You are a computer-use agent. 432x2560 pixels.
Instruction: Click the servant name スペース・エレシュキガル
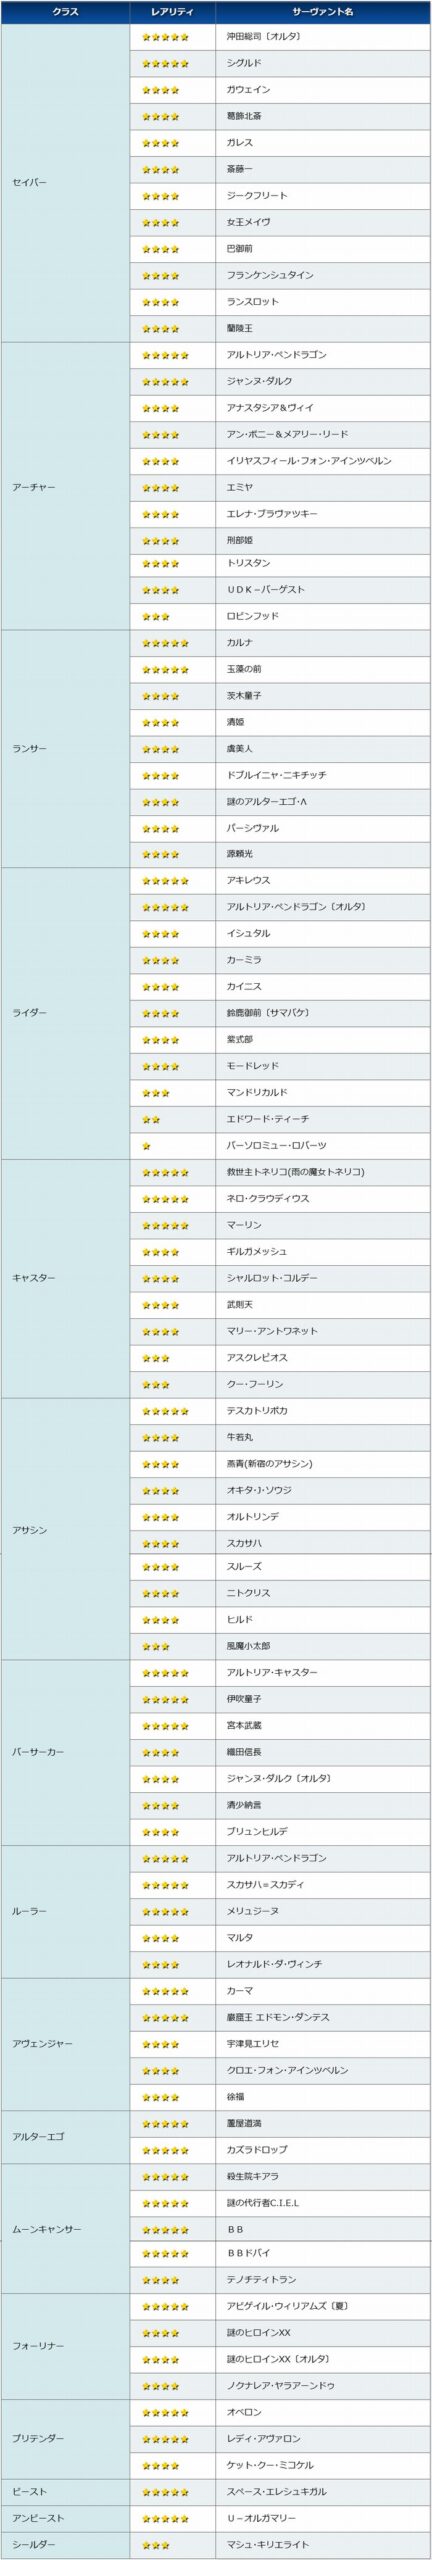pos(277,2491)
